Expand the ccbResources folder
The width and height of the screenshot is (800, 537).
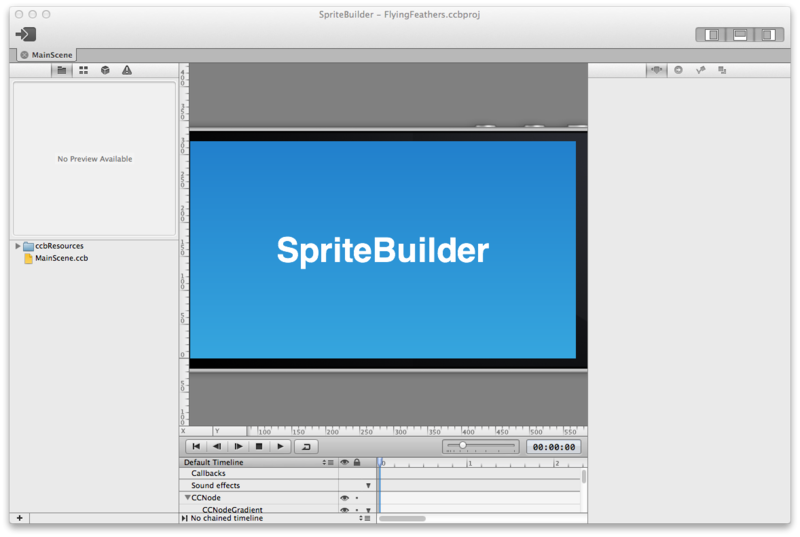coord(18,246)
